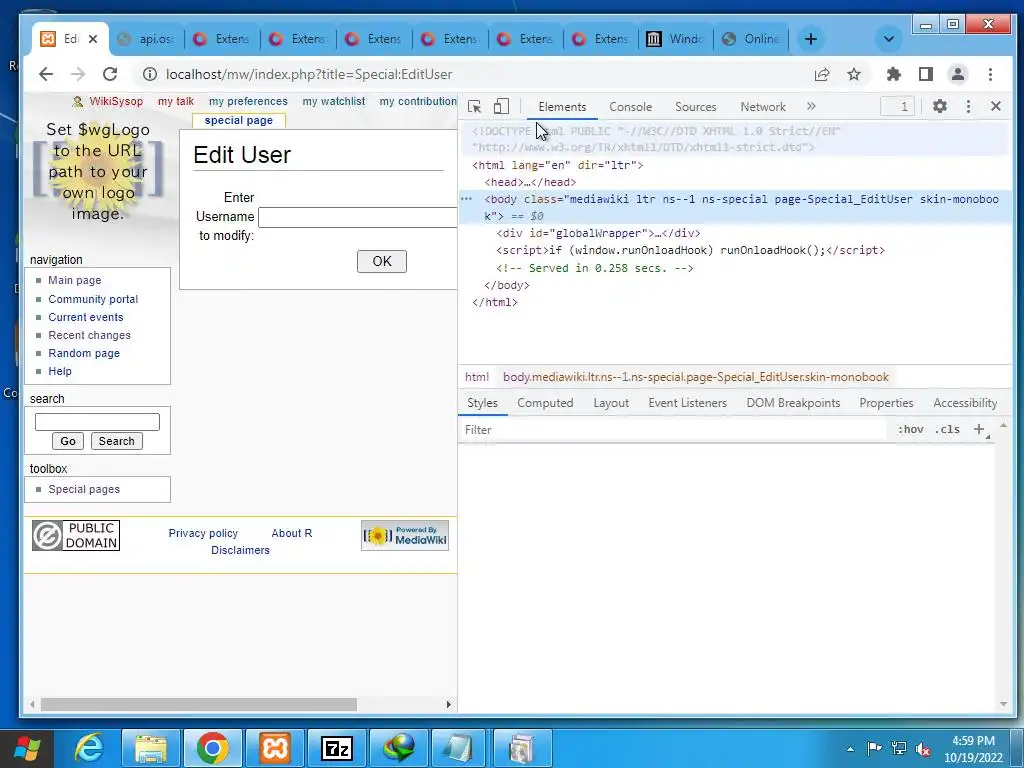Show more DevTools tabs chevron
The width and height of the screenshot is (1024, 768).
(x=811, y=106)
